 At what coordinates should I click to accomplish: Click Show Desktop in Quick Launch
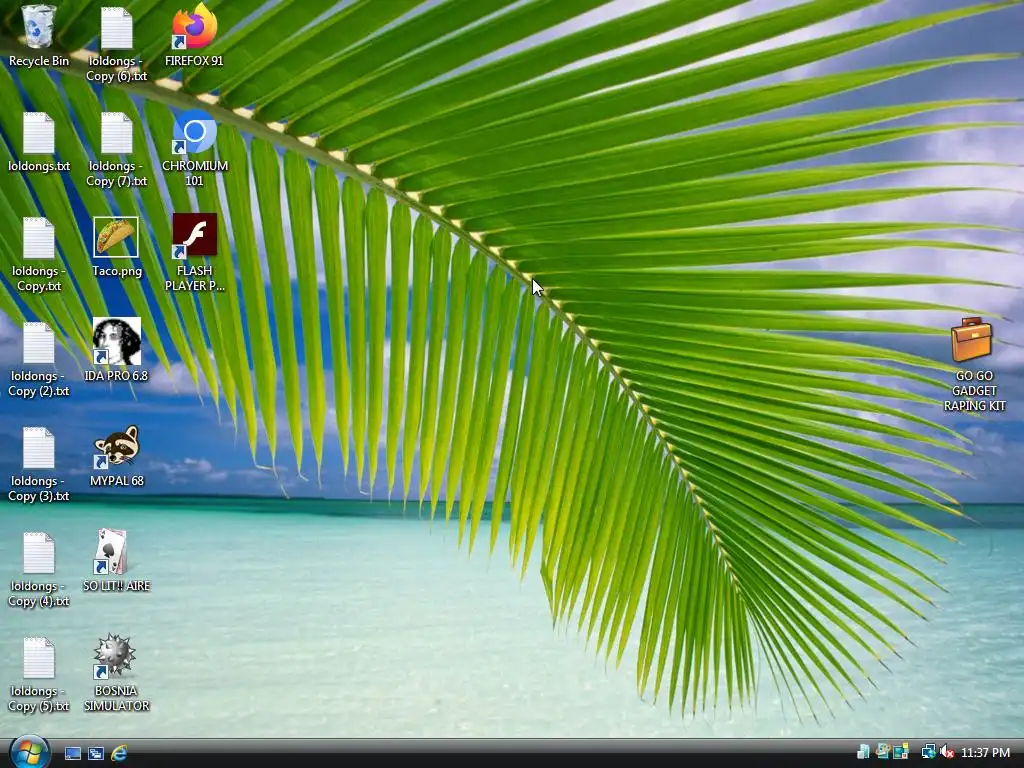(72, 753)
